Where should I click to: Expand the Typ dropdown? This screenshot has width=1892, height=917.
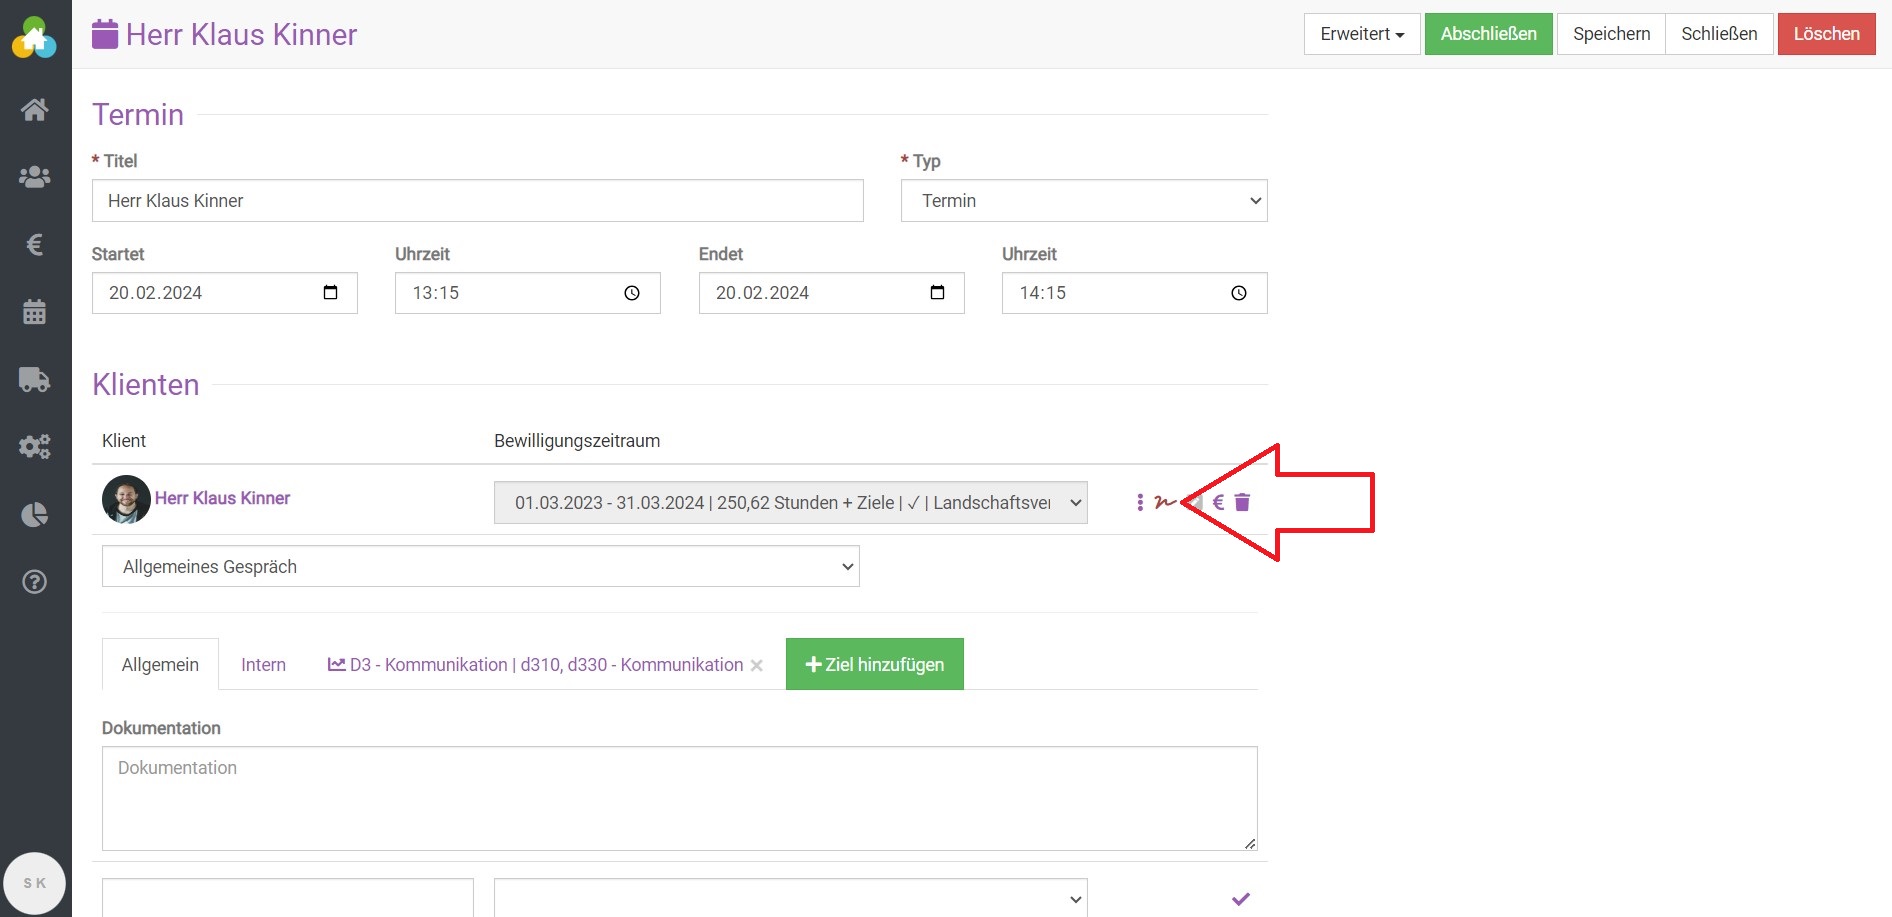click(x=1083, y=201)
